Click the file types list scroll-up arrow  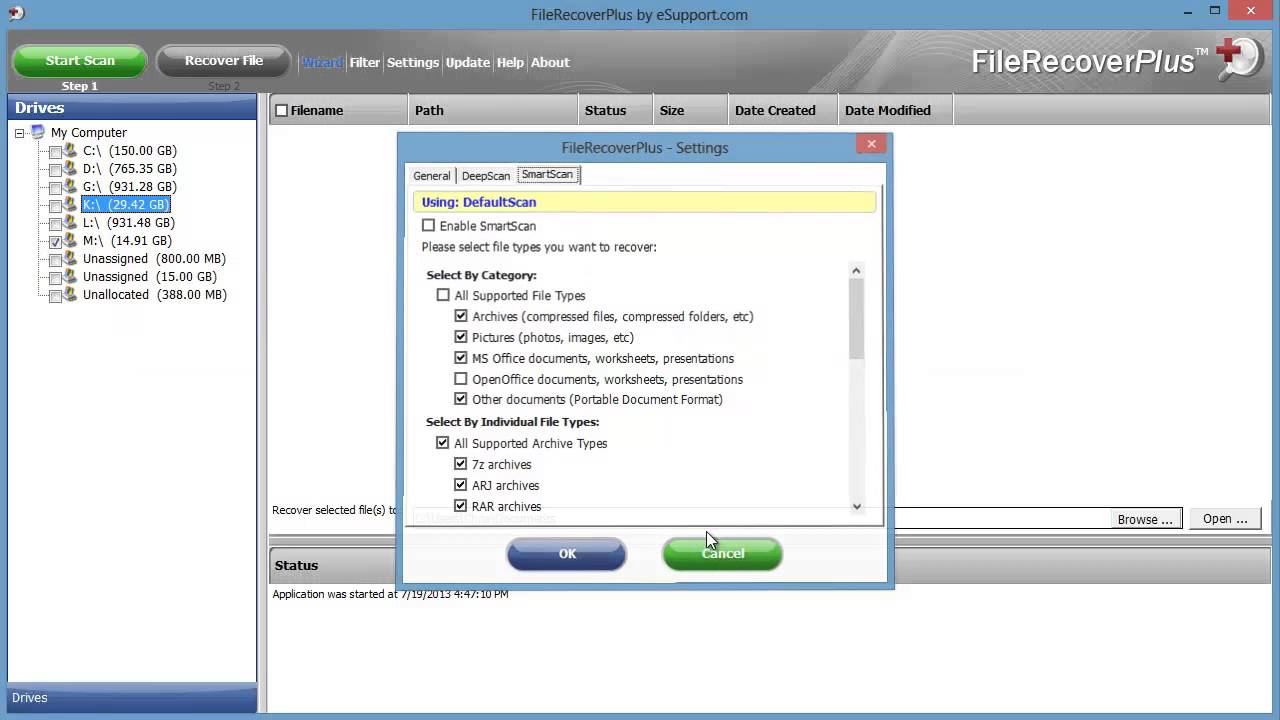pos(856,271)
